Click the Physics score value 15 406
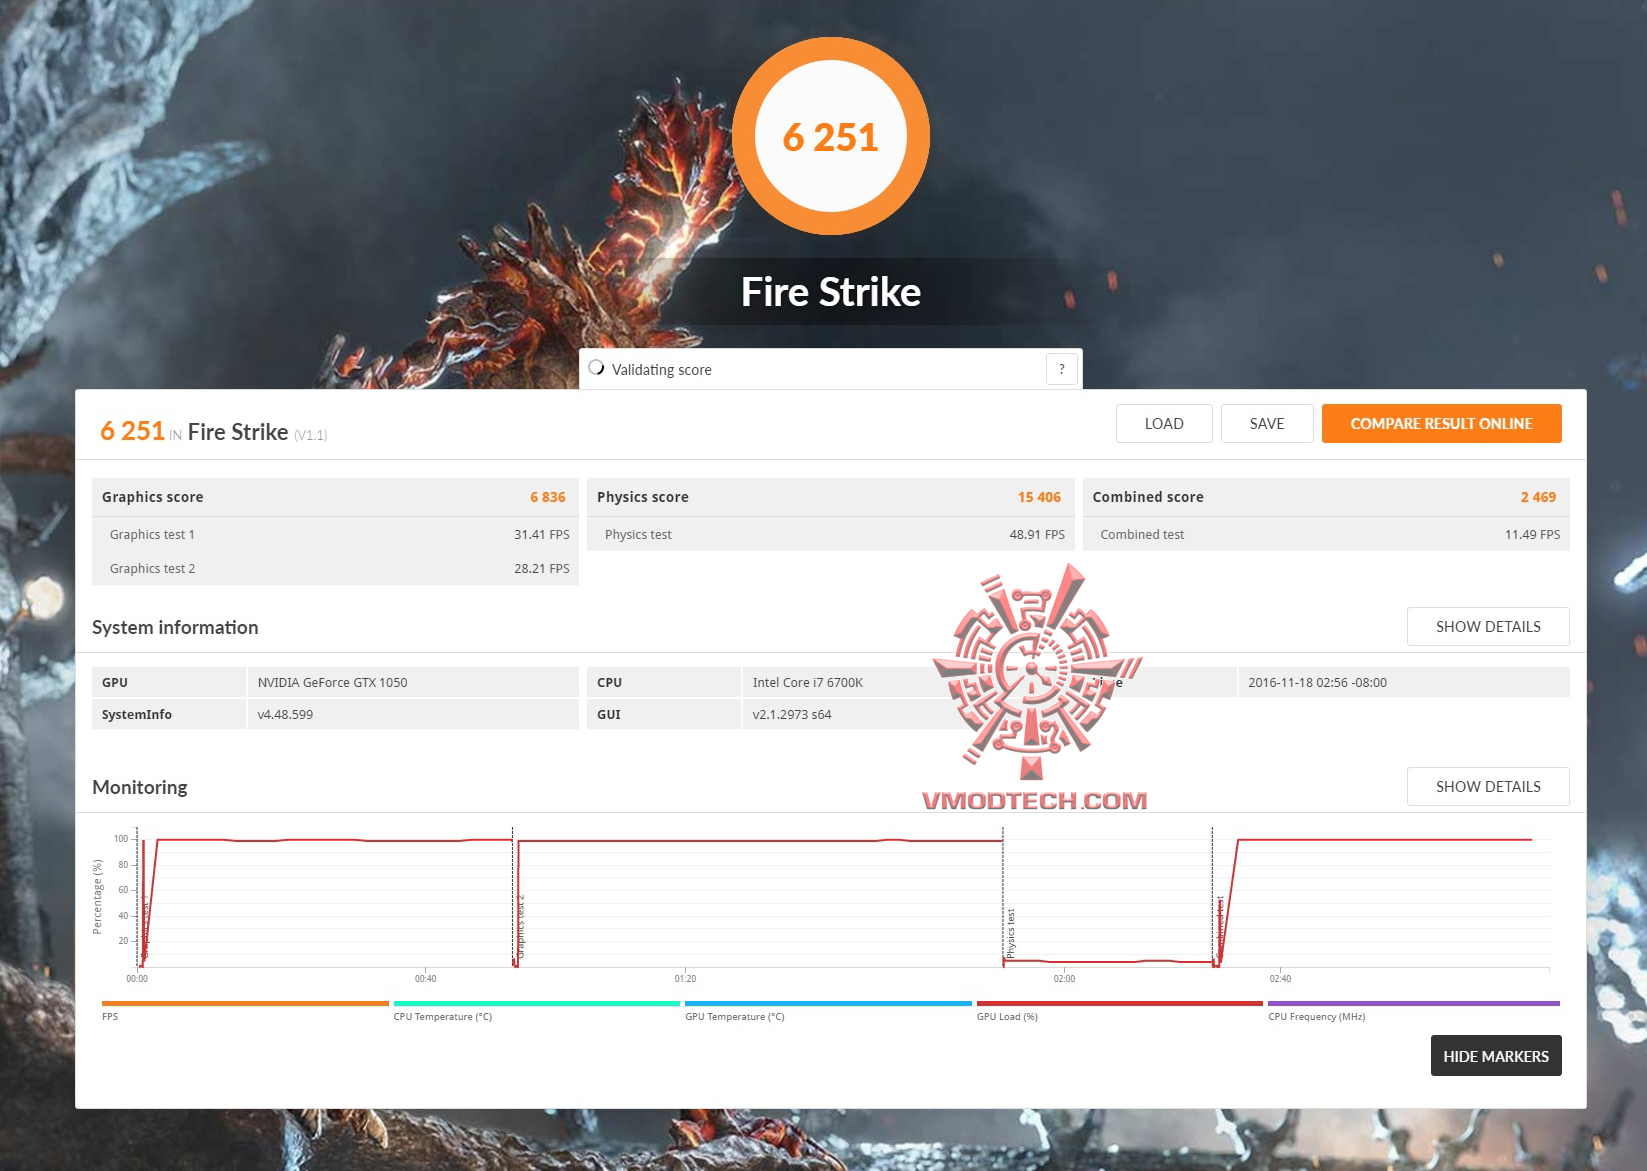This screenshot has width=1647, height=1171. click(x=1039, y=497)
